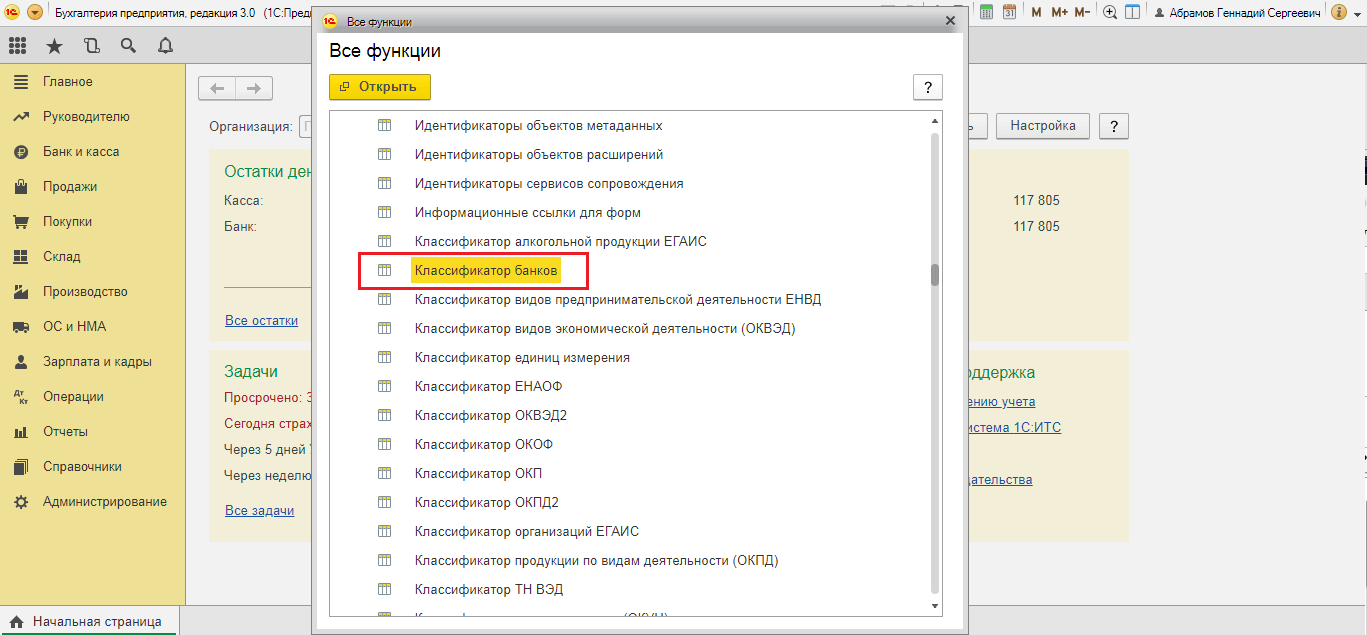Select Классификатор единиц измерения row
Screen dimensions: 1367x635
click(x=522, y=358)
